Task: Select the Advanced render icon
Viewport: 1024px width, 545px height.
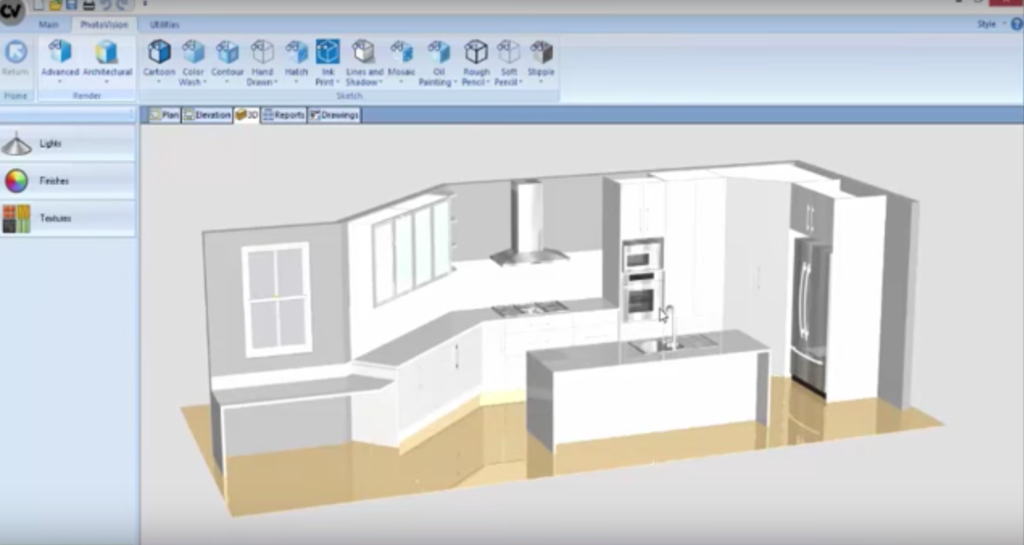Action: pos(60,52)
